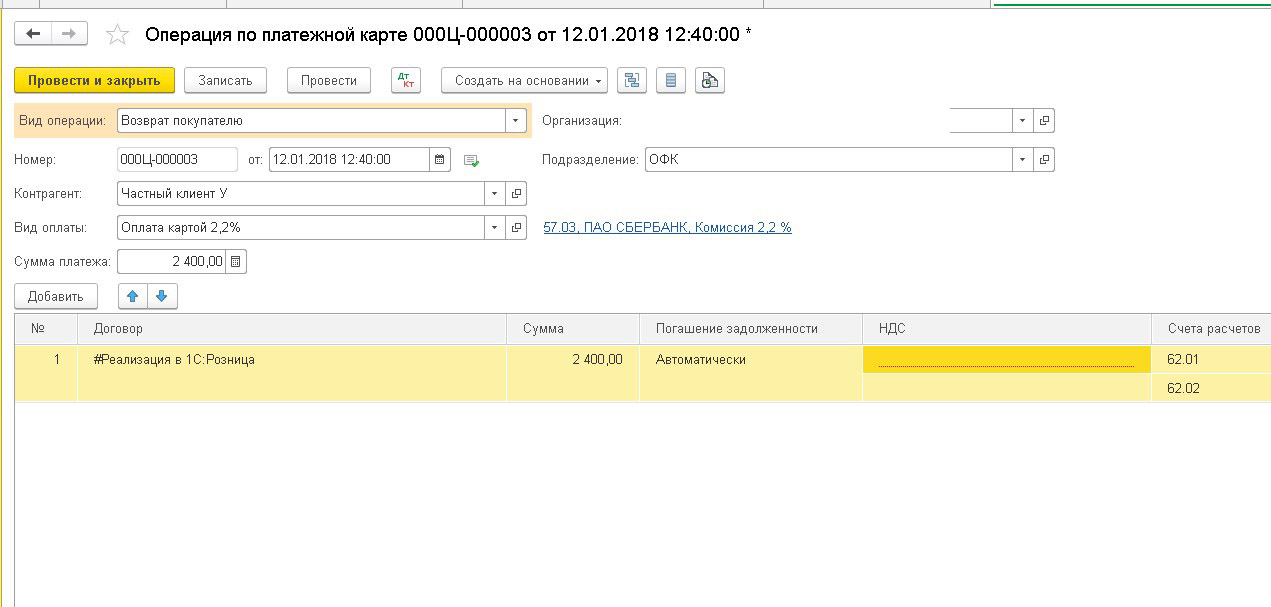Add document to favorites with star icon
The width and height of the screenshot is (1271, 607).
[x=117, y=35]
